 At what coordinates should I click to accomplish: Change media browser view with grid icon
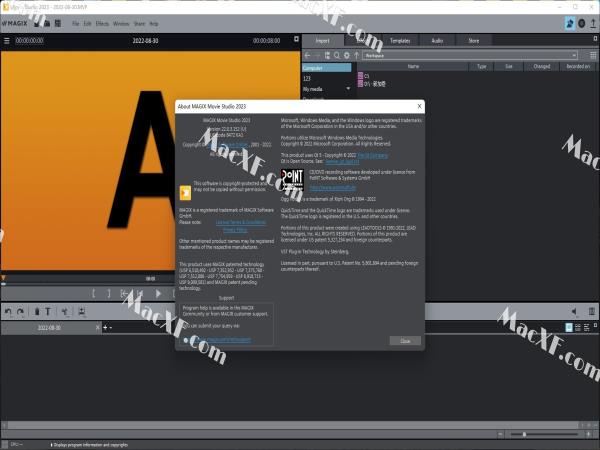click(593, 55)
